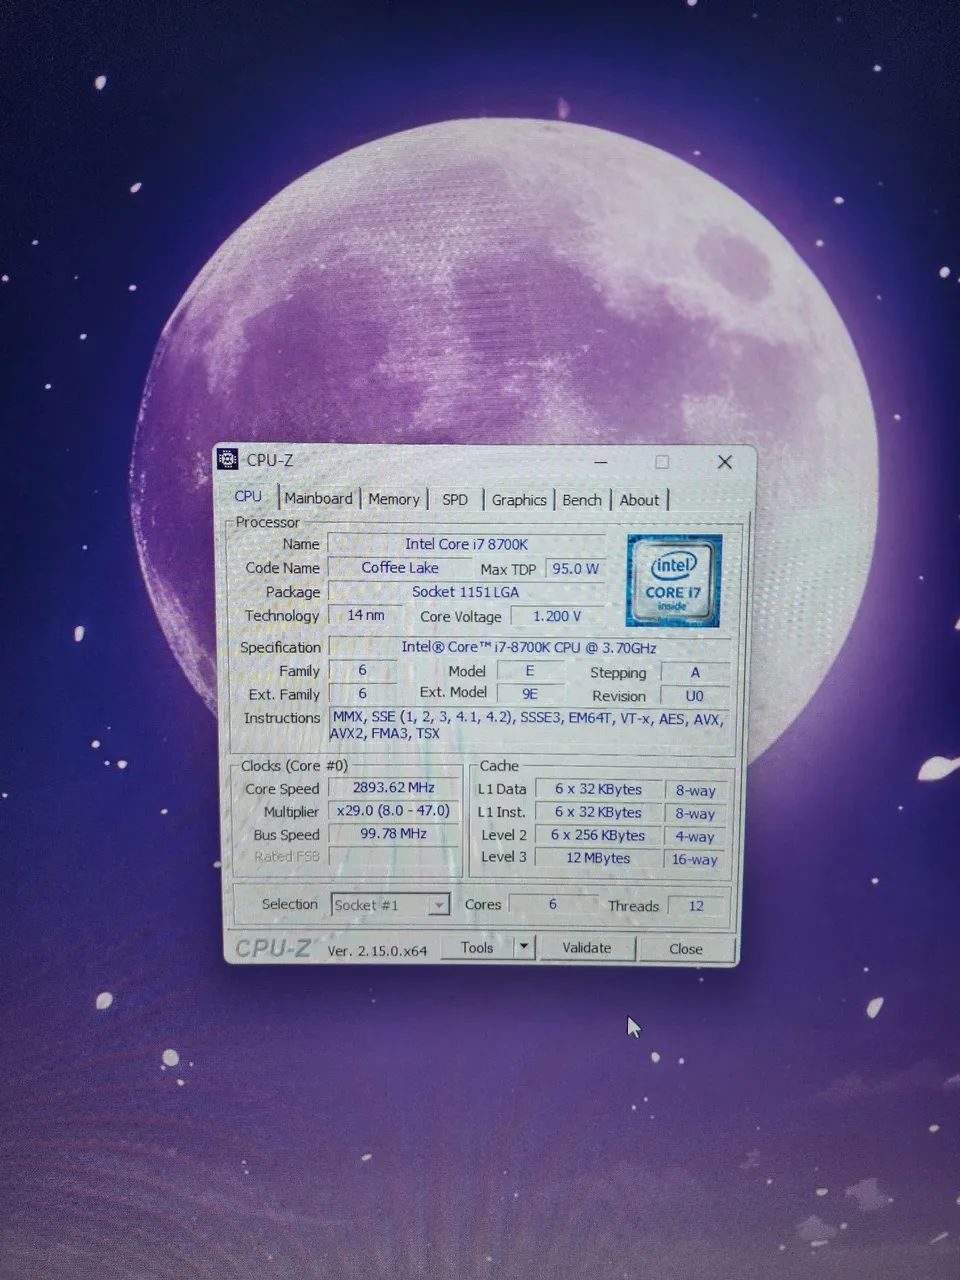This screenshot has width=960, height=1280.
Task: Click the Bus Speed value 99.78 MHz
Action: coord(393,833)
